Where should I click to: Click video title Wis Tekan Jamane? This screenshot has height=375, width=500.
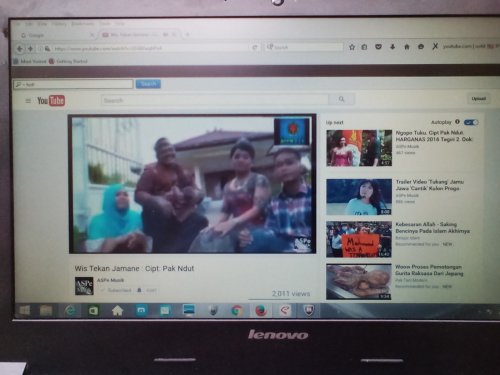[134, 268]
